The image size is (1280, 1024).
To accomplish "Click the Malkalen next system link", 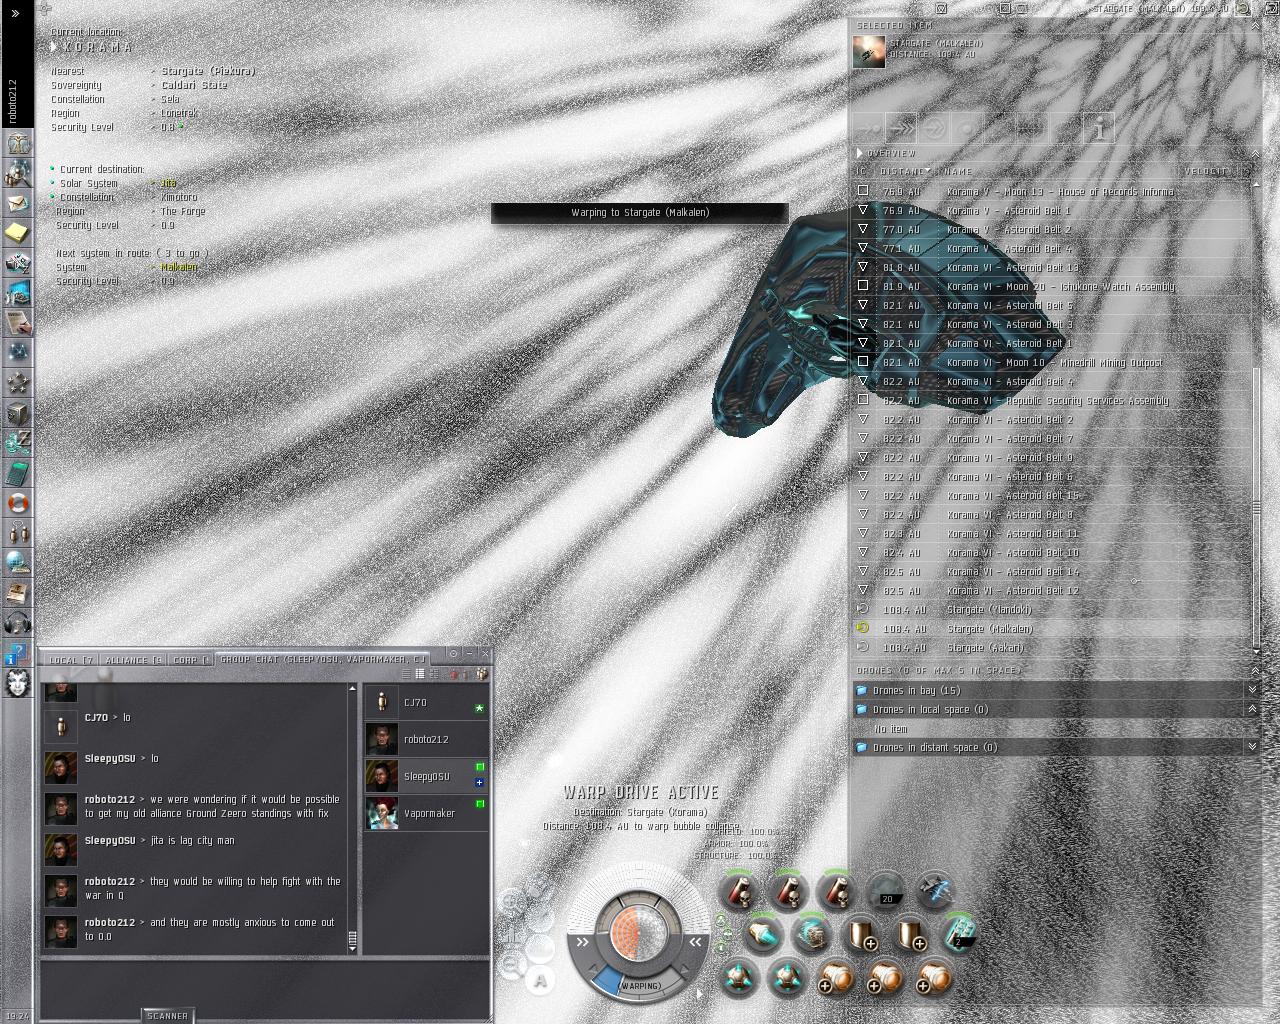I will click(179, 267).
